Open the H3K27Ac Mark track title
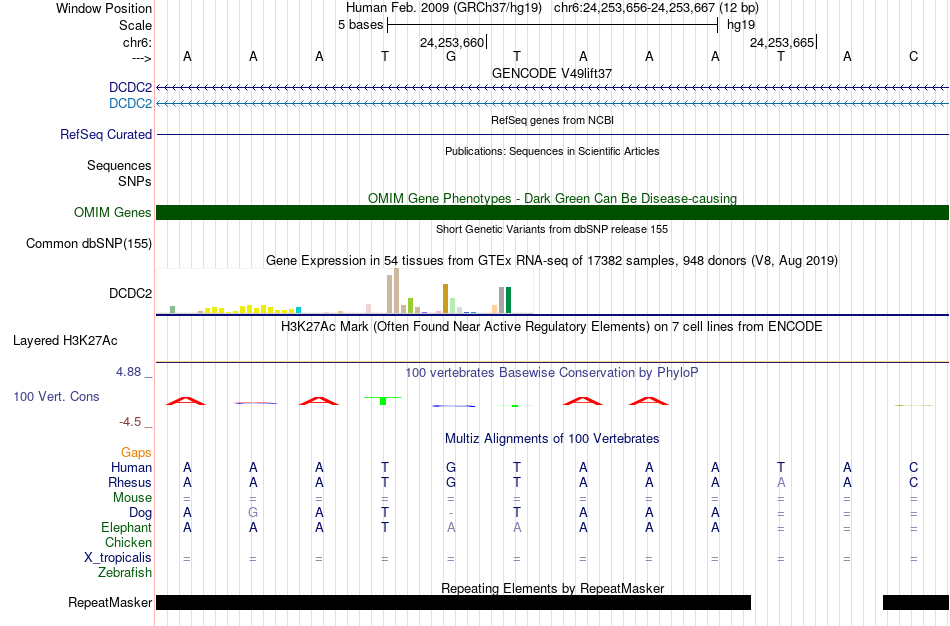This screenshot has height=626, width=950. 552,327
